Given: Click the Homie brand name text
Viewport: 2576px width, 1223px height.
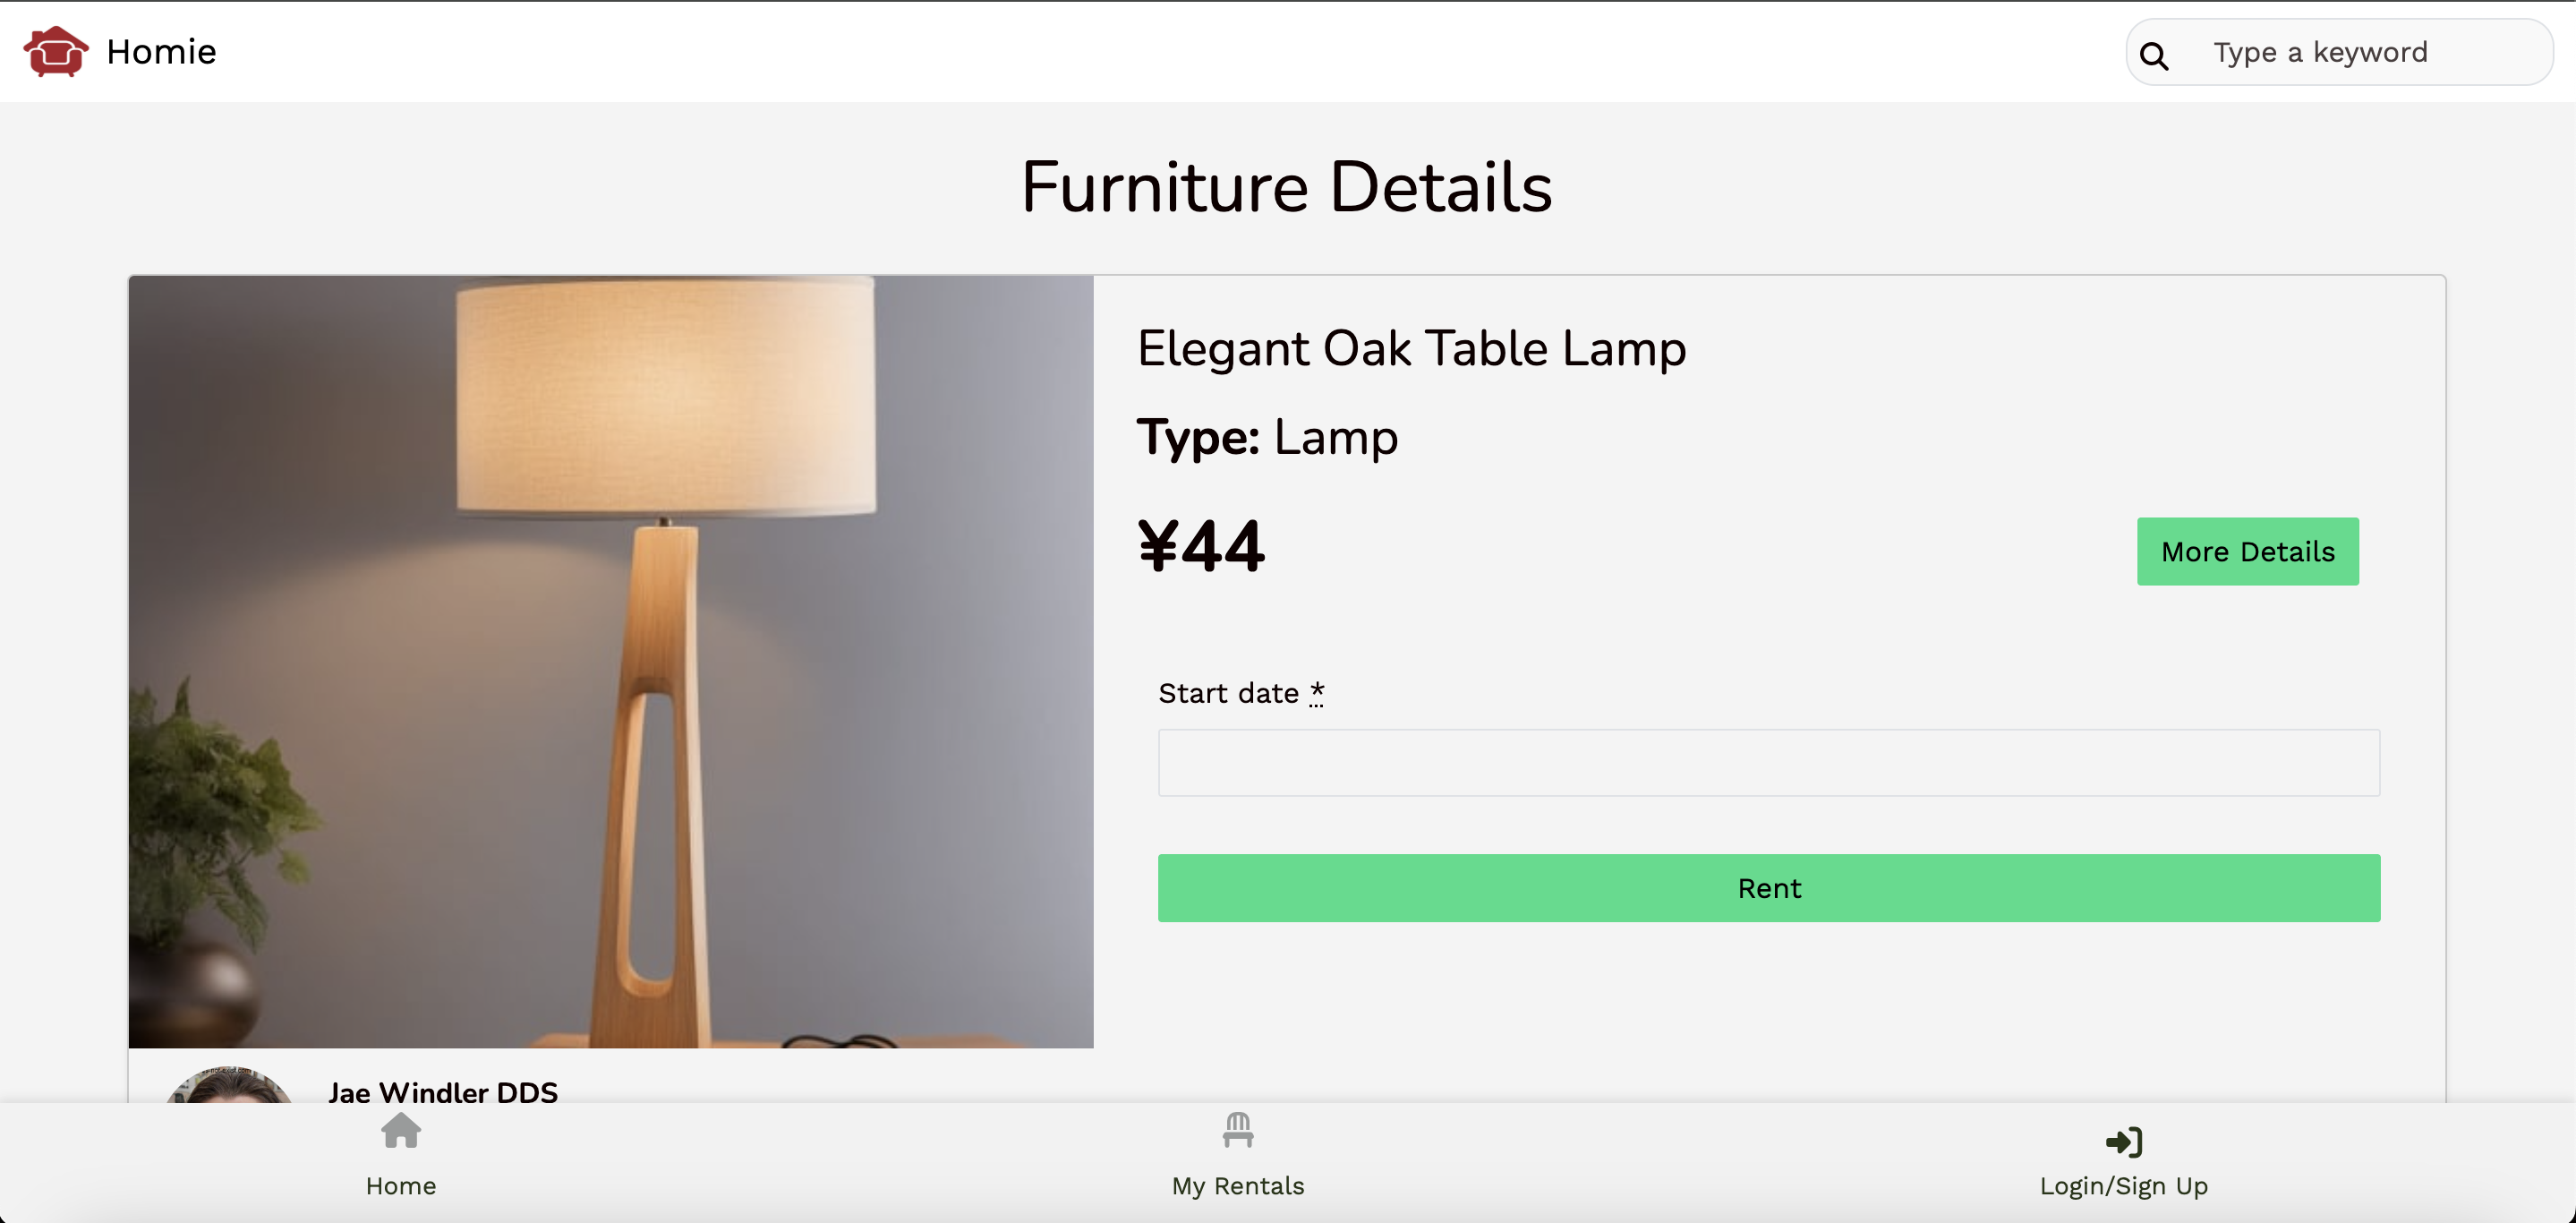Looking at the screenshot, I should pyautogui.click(x=161, y=51).
